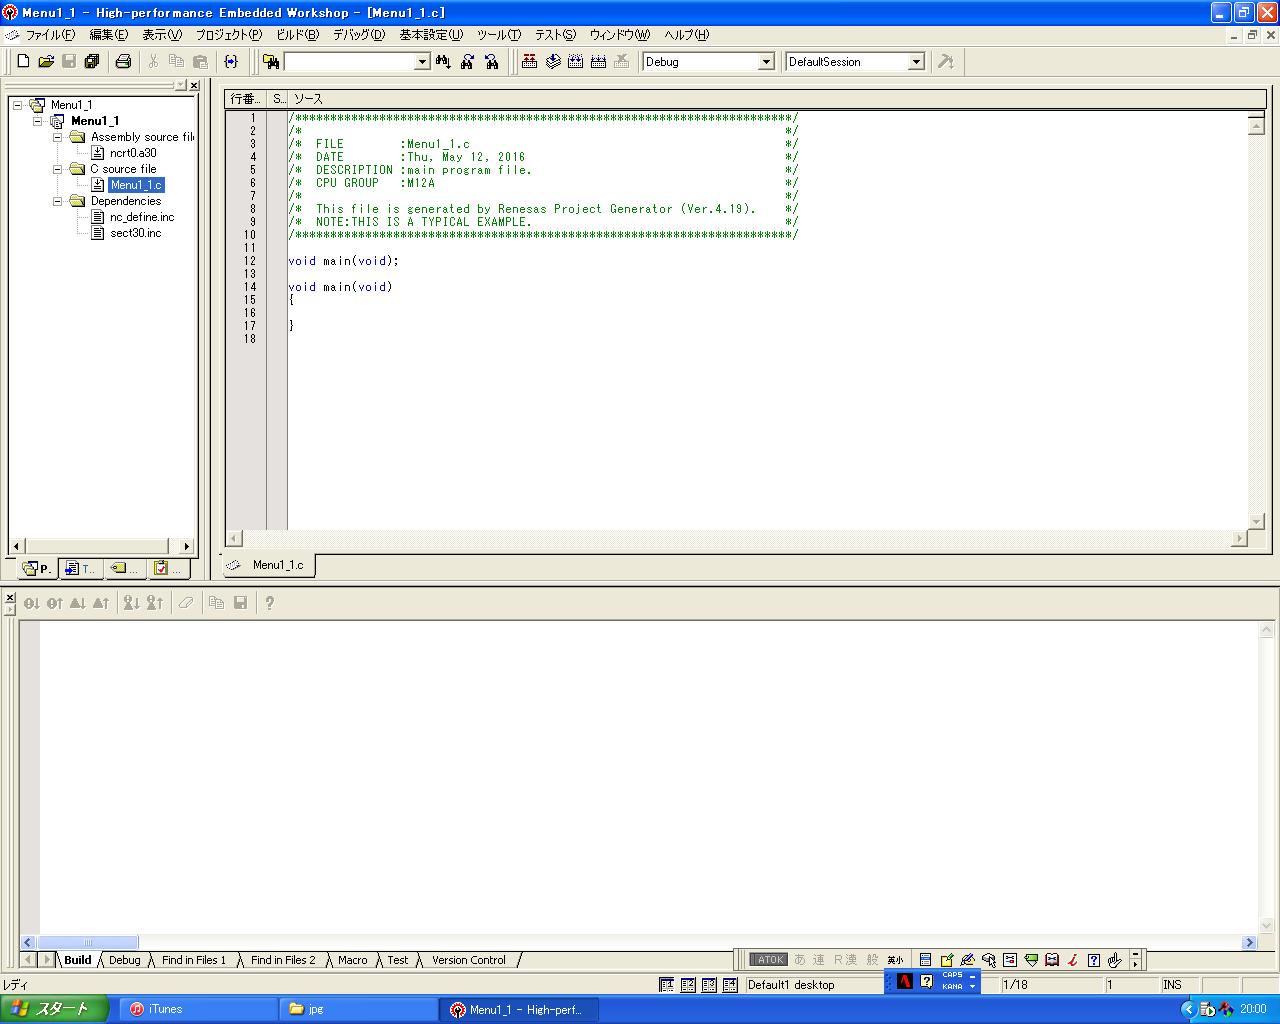1280x1024 pixels.
Task: Click the Open File folder icon
Action: tap(46, 62)
